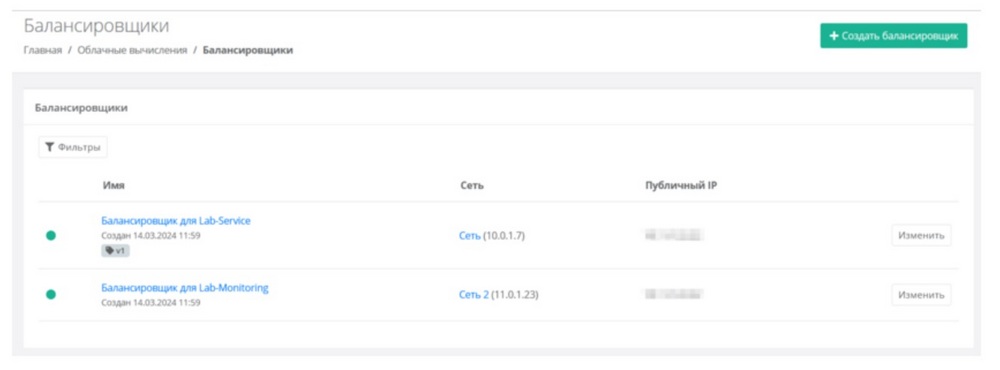Click Изменить for Lab-Monitoring balancer
The image size is (1000, 370).
tap(921, 295)
